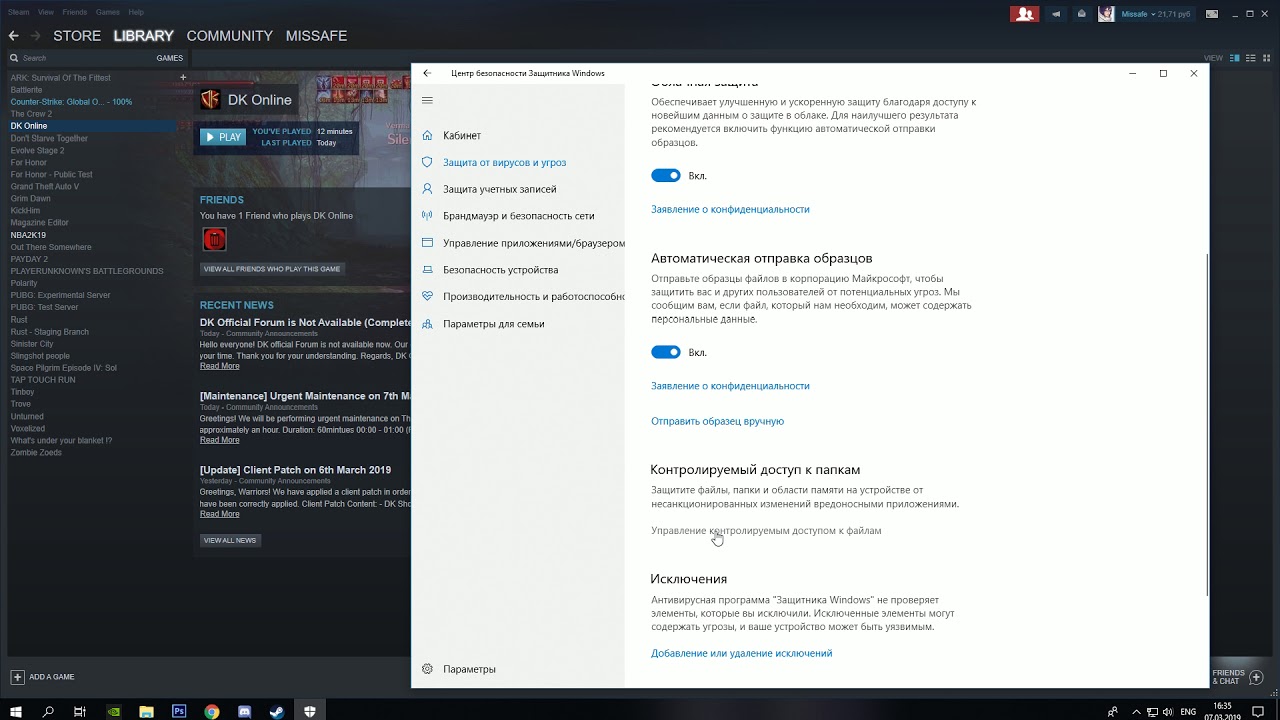
Task: Click View All Friends Who Play This Game
Action: point(272,269)
